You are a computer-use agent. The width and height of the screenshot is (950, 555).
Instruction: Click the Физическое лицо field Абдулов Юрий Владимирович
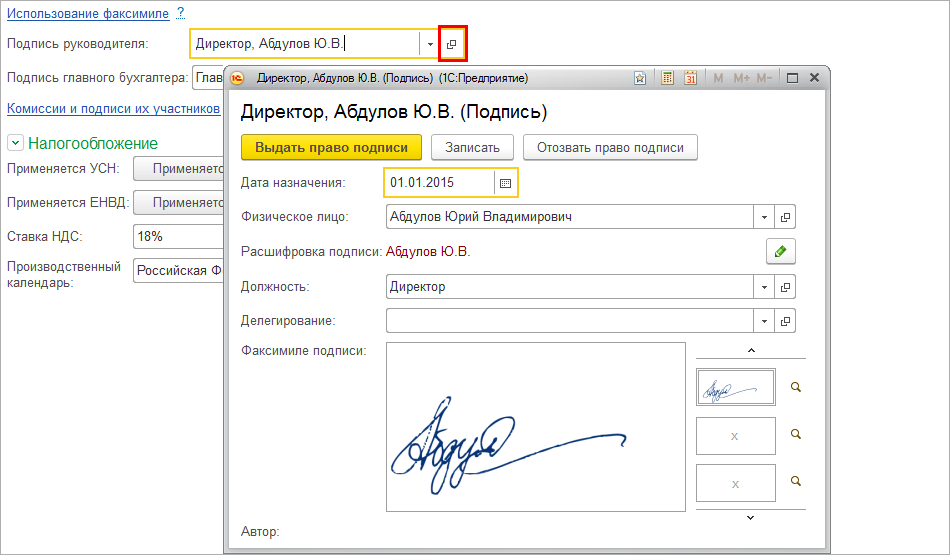tap(570, 217)
